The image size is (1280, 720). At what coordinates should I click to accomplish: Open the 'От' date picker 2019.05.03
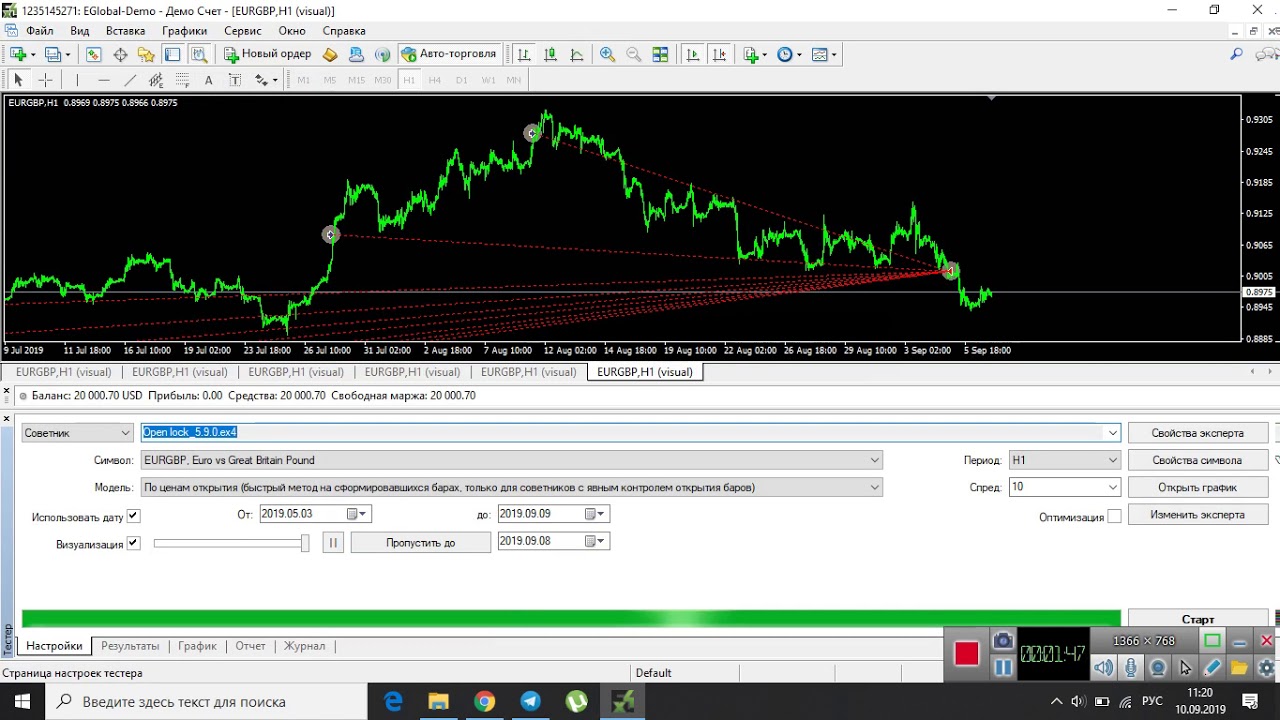(x=357, y=514)
